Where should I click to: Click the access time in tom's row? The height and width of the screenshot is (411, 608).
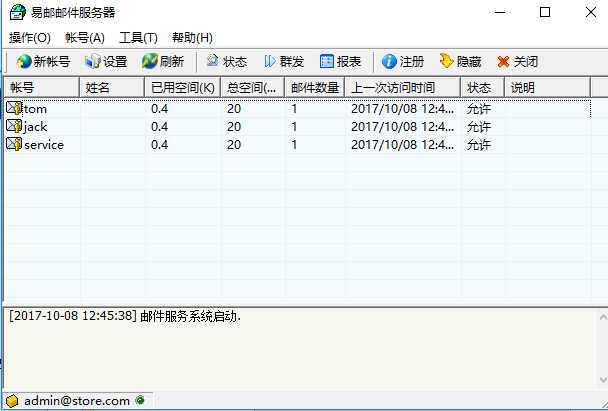click(x=402, y=109)
